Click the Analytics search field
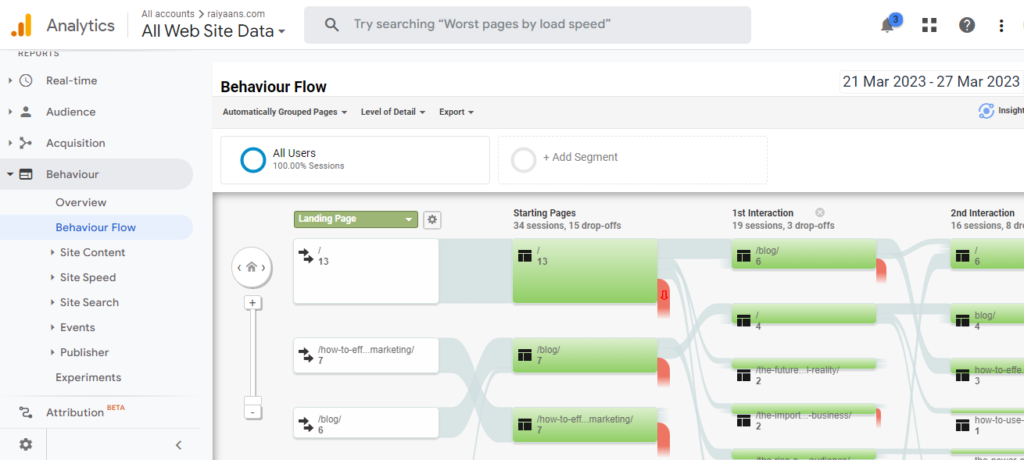Image resolution: width=1024 pixels, height=460 pixels. (x=527, y=25)
